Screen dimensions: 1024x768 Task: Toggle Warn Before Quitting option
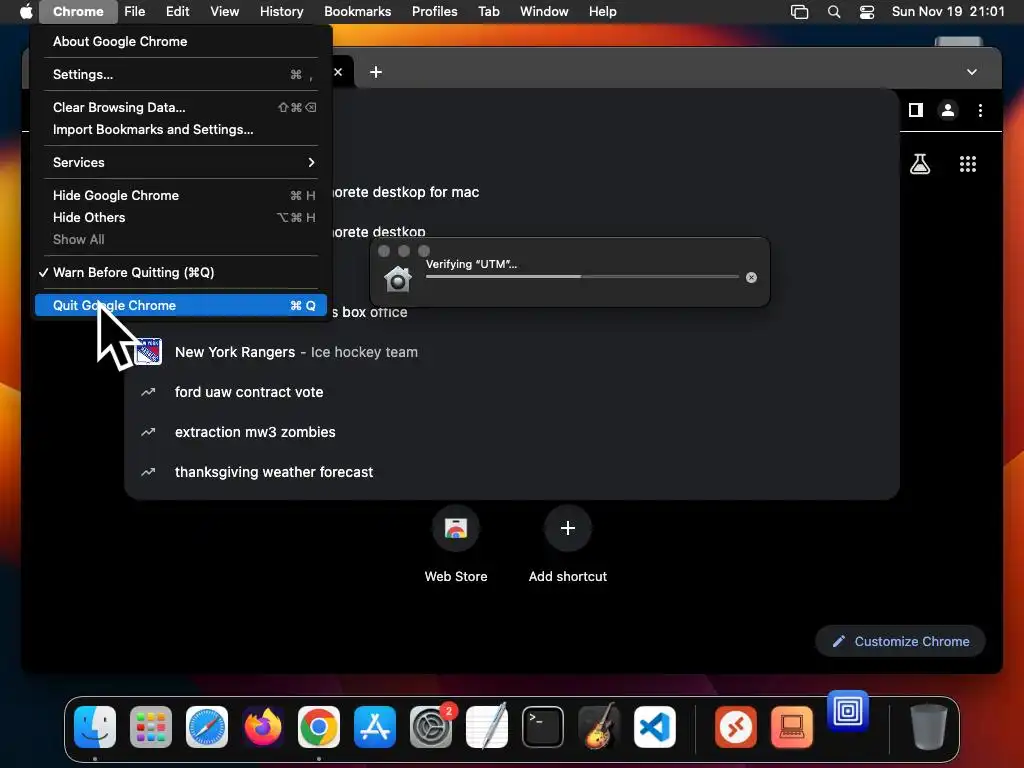[x=181, y=272]
